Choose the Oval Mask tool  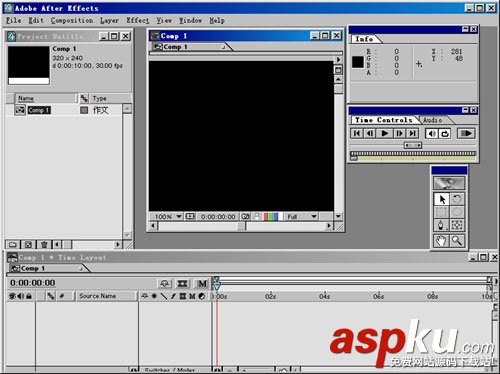tap(457, 212)
